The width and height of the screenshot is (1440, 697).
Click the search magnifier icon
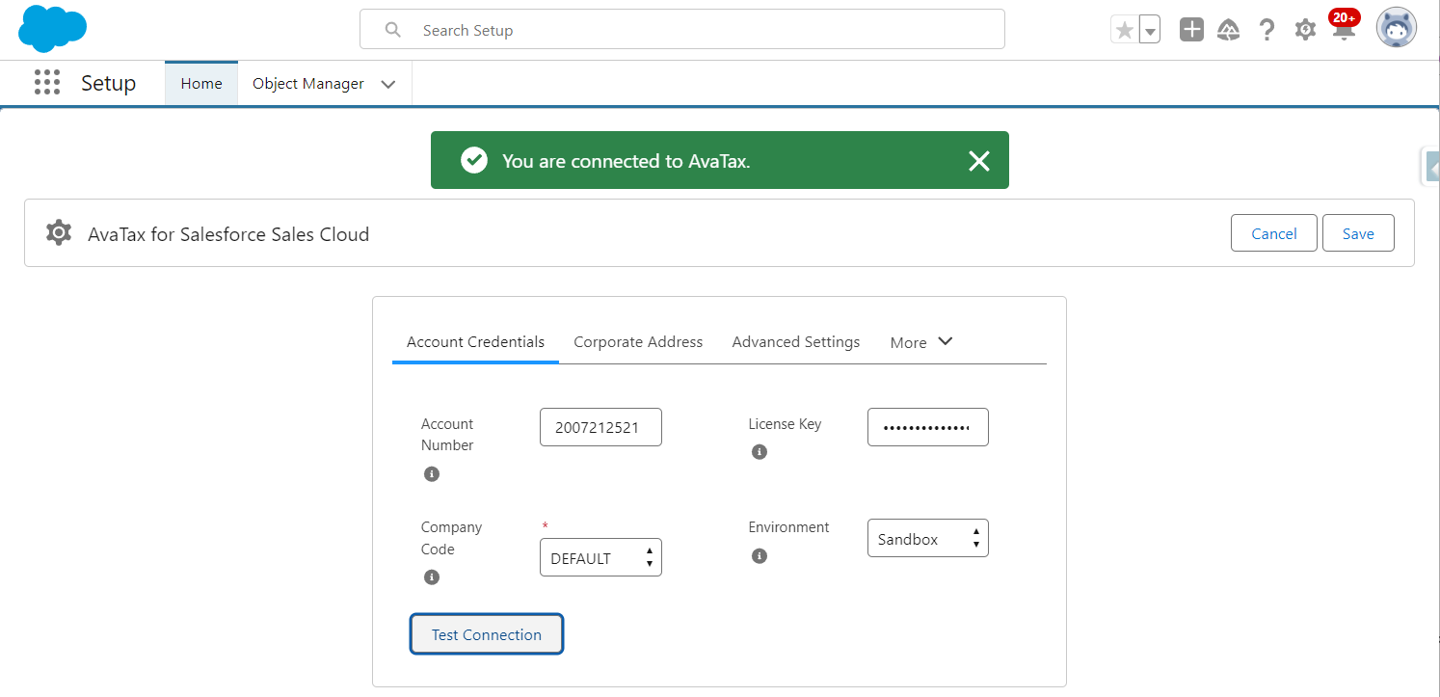pos(393,30)
